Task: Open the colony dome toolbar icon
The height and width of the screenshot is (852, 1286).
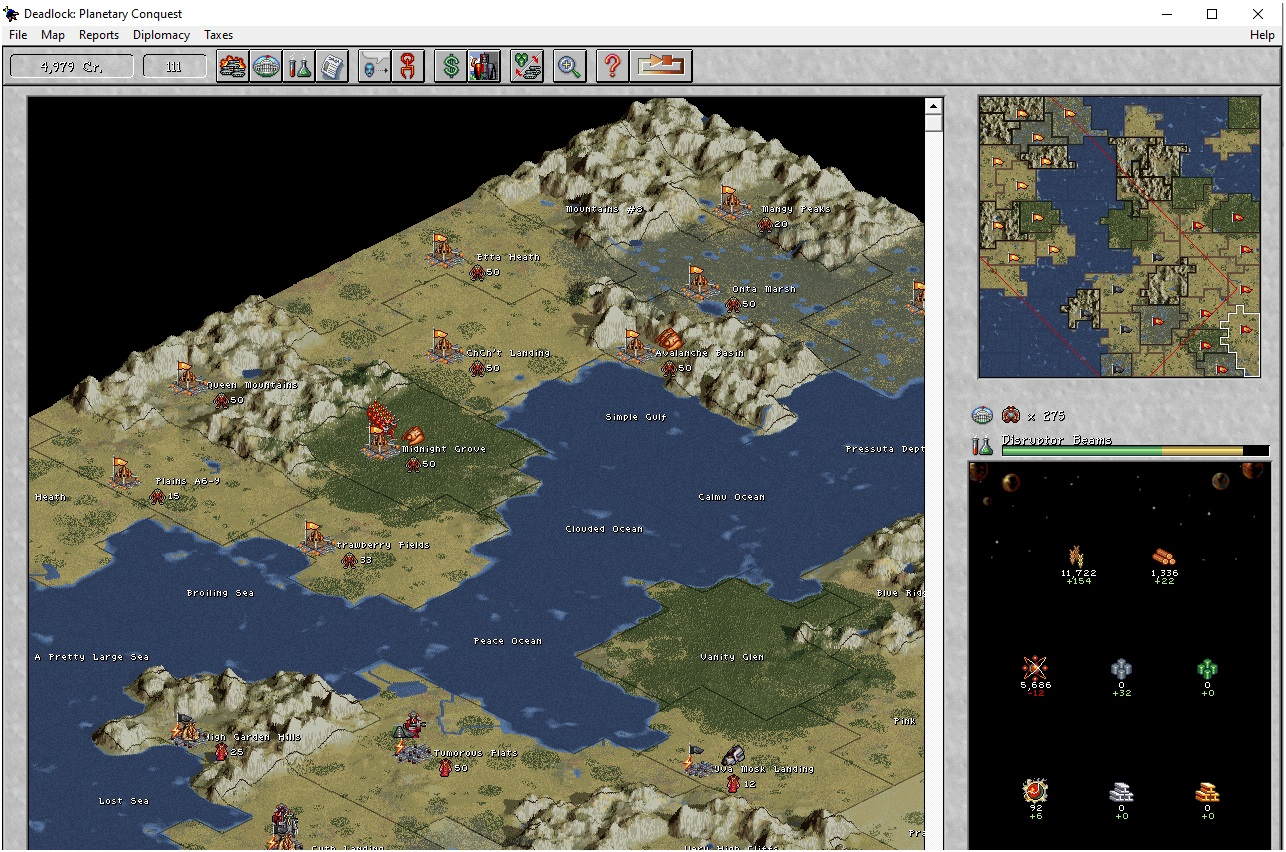Action: (x=265, y=67)
